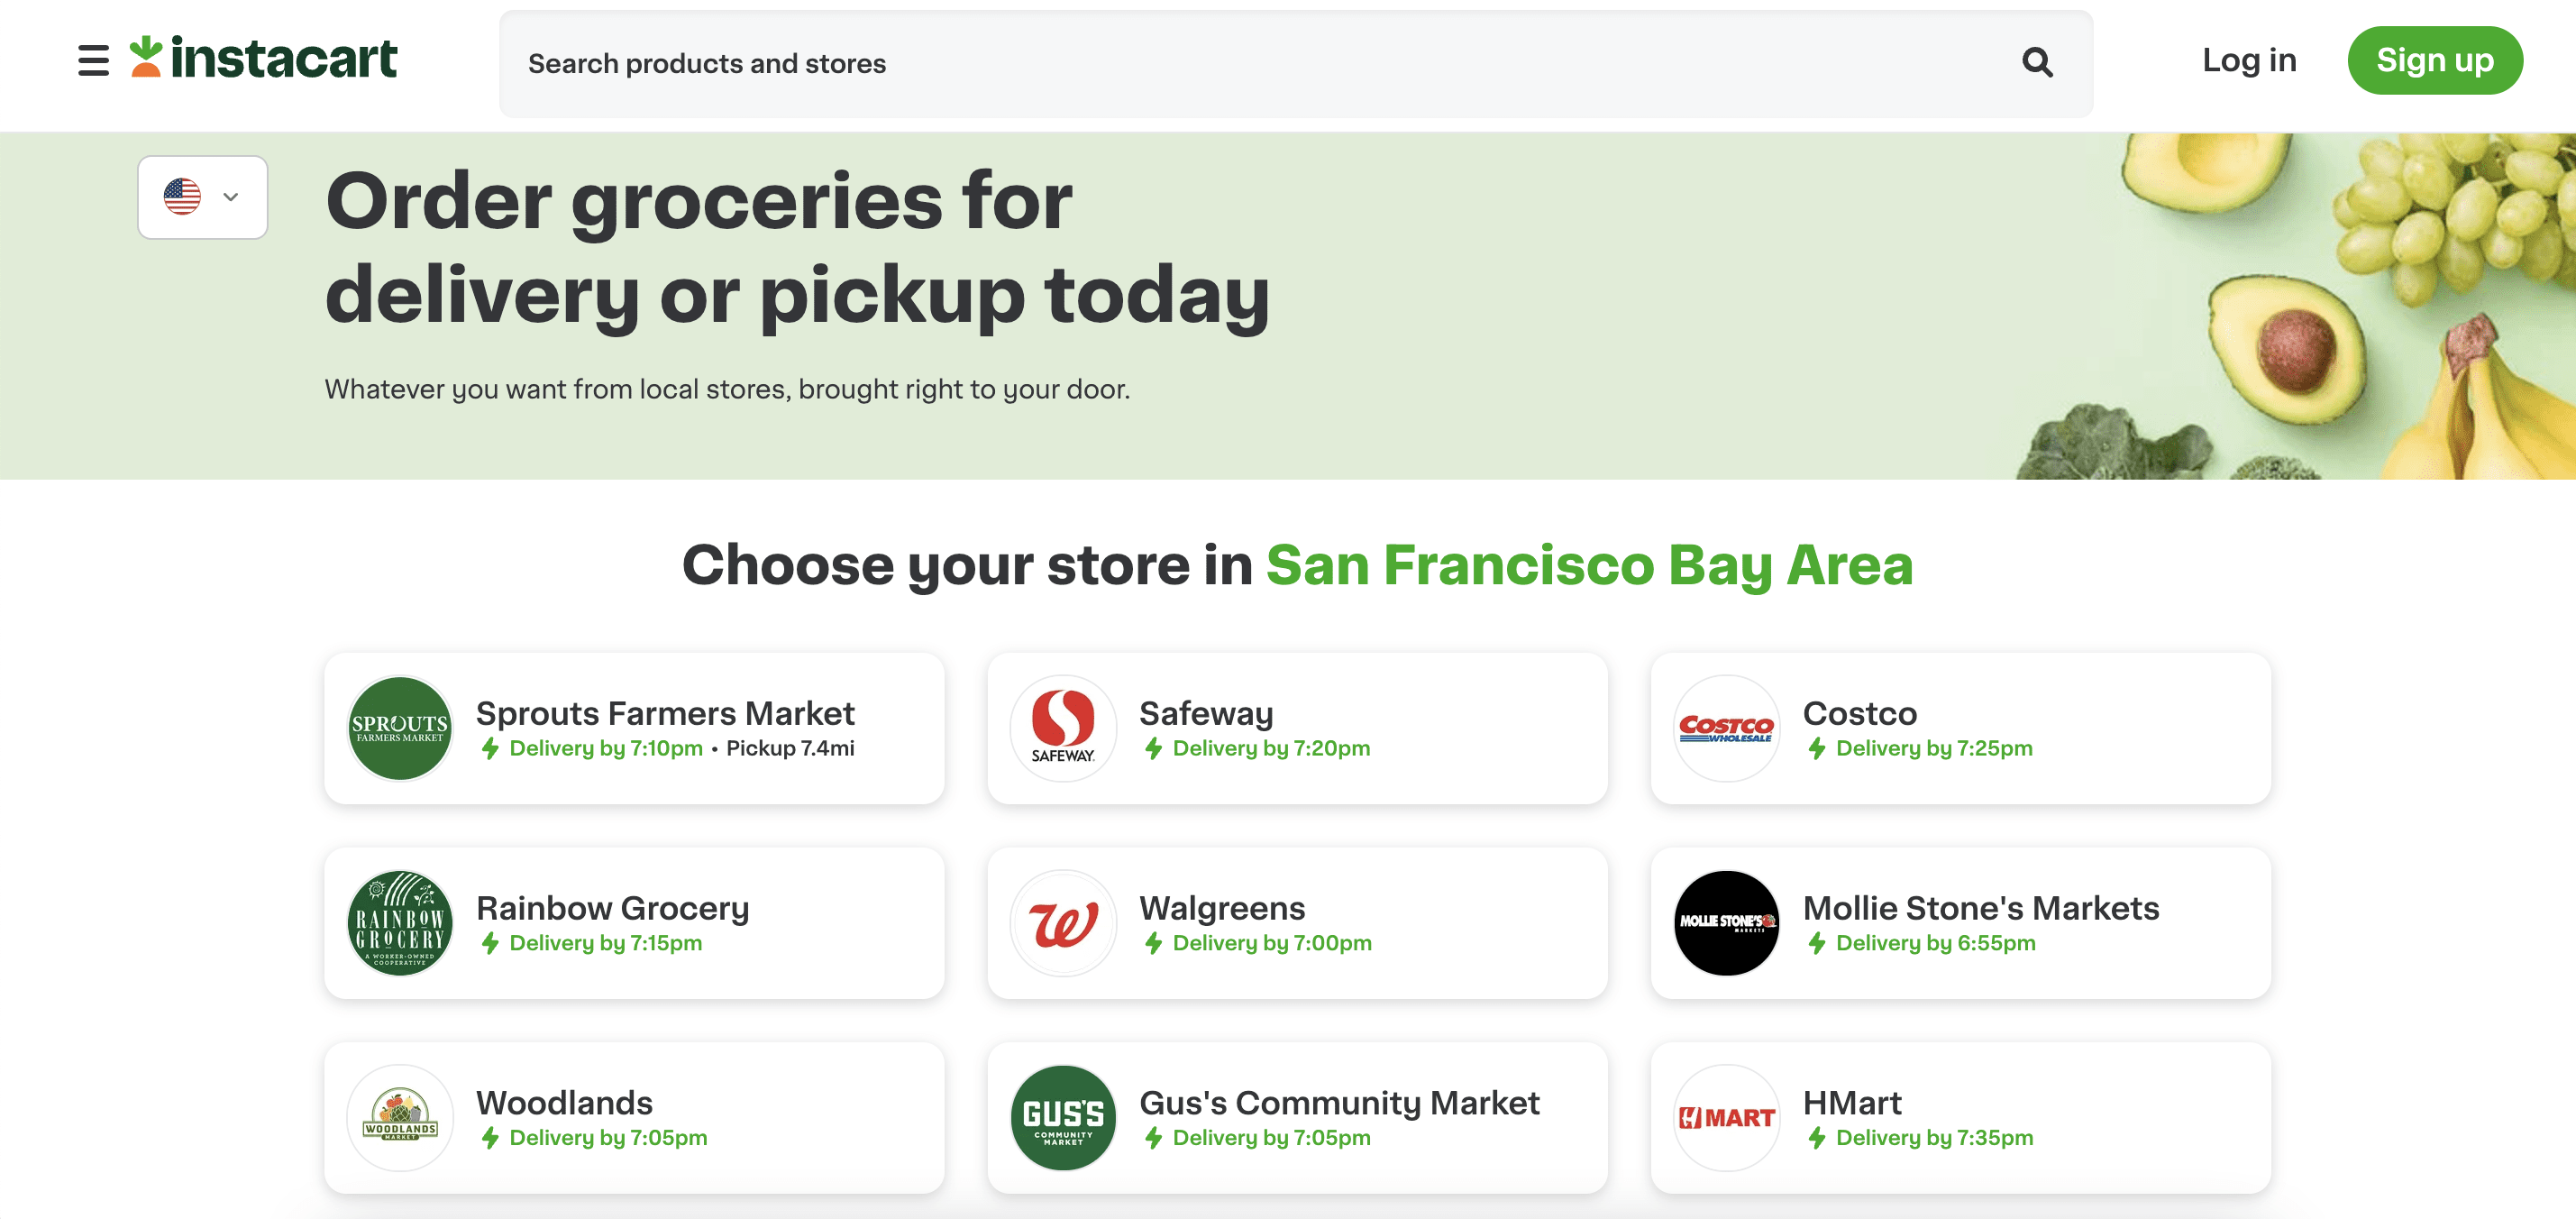This screenshot has height=1219, width=2576.
Task: Click the Log in link
Action: (2248, 60)
